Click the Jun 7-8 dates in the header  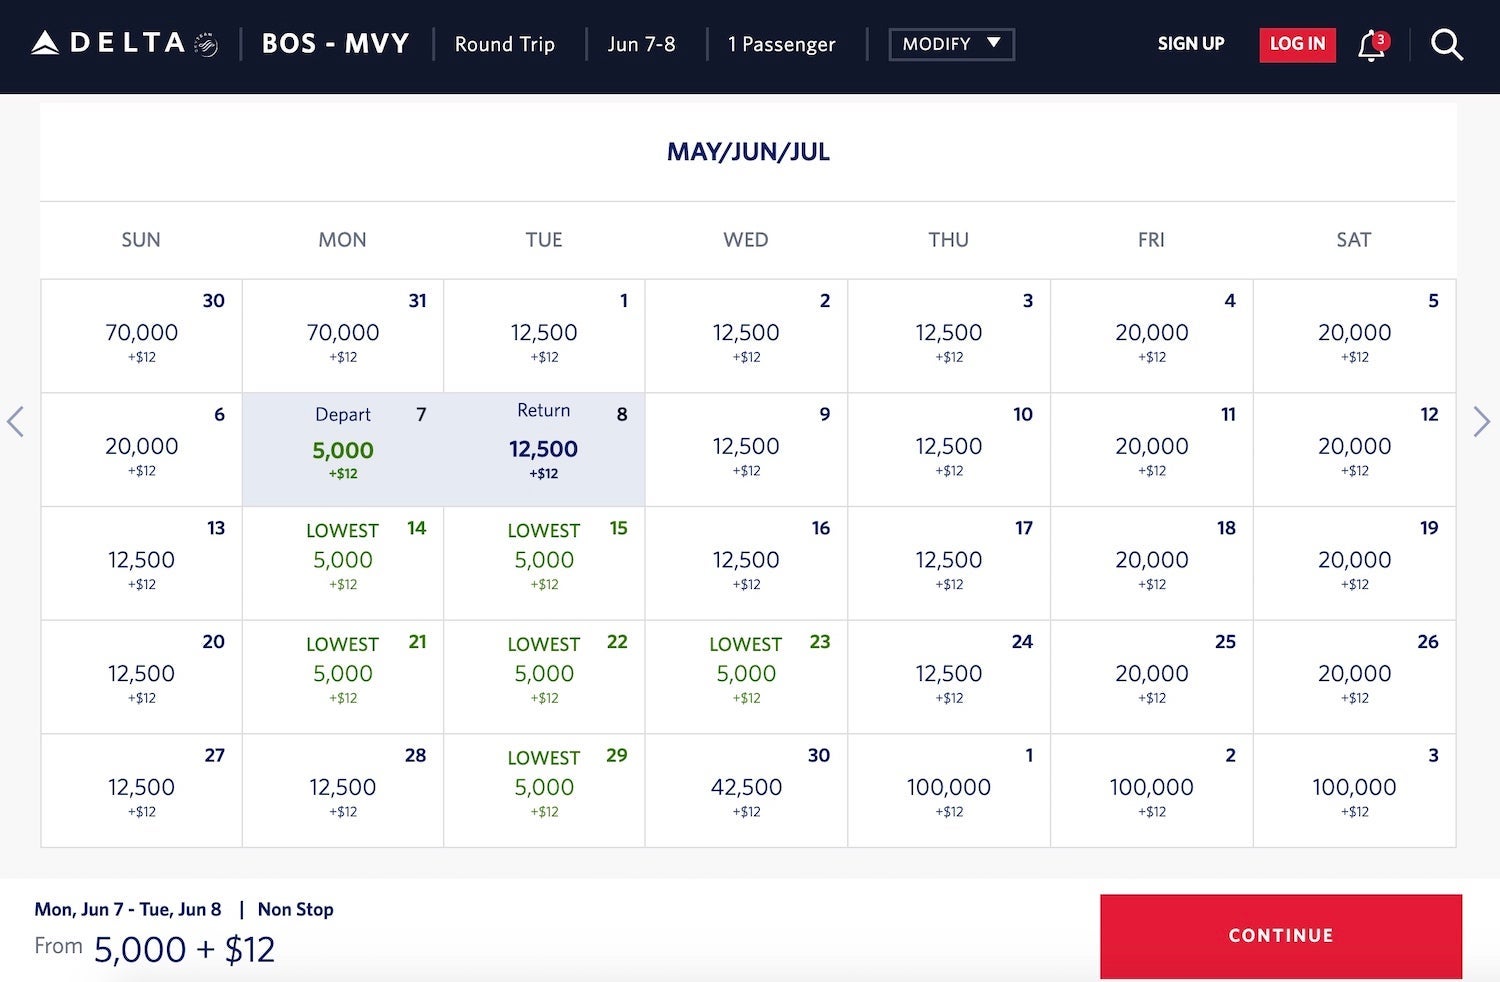(643, 44)
